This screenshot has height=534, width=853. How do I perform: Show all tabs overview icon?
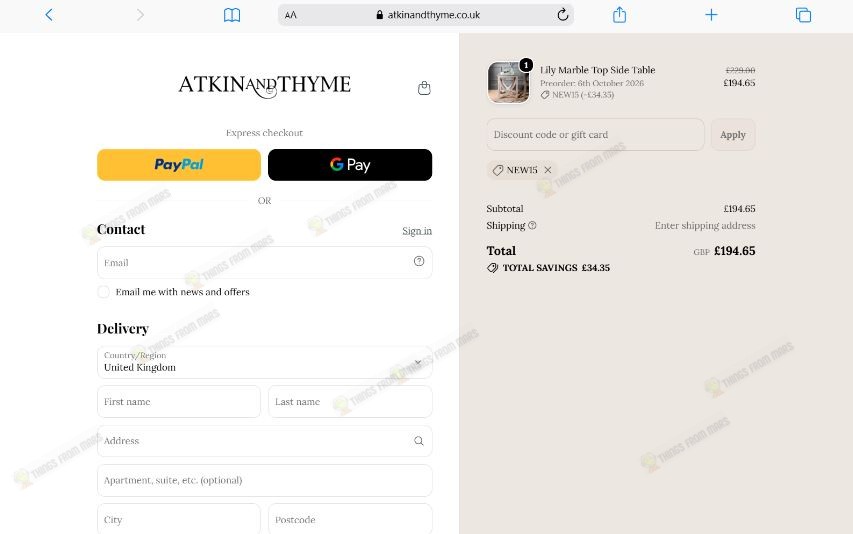tap(803, 15)
